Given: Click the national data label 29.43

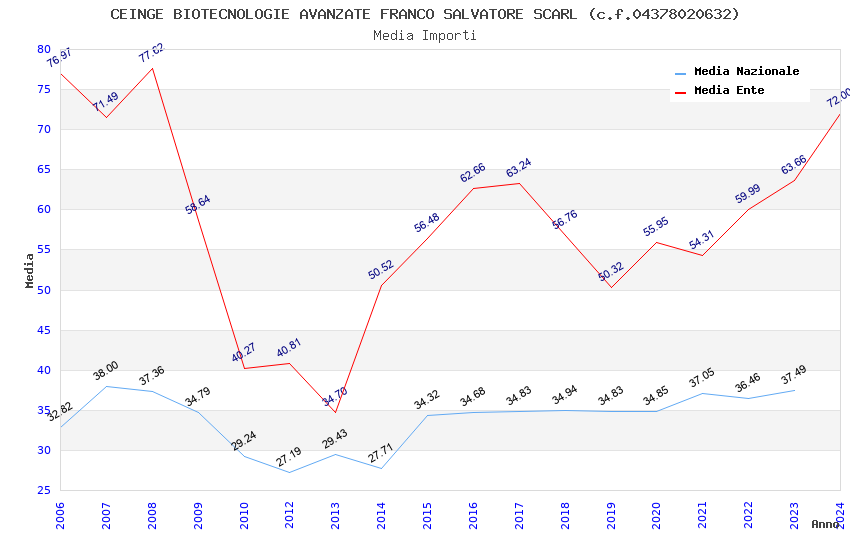Looking at the screenshot, I should pos(334,439).
